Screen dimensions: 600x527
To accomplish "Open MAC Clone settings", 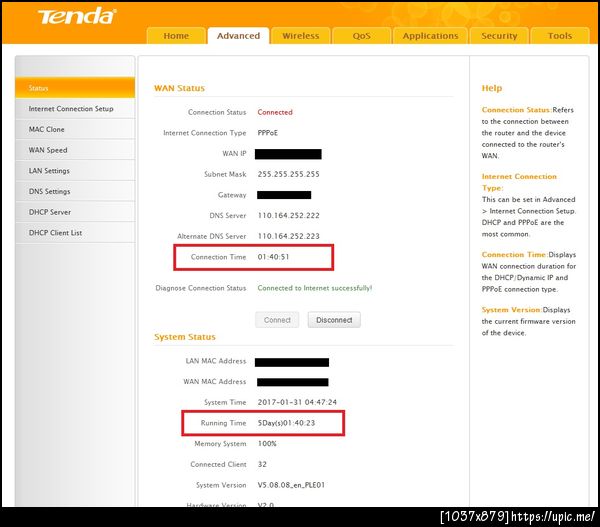I will pyautogui.click(x=75, y=129).
